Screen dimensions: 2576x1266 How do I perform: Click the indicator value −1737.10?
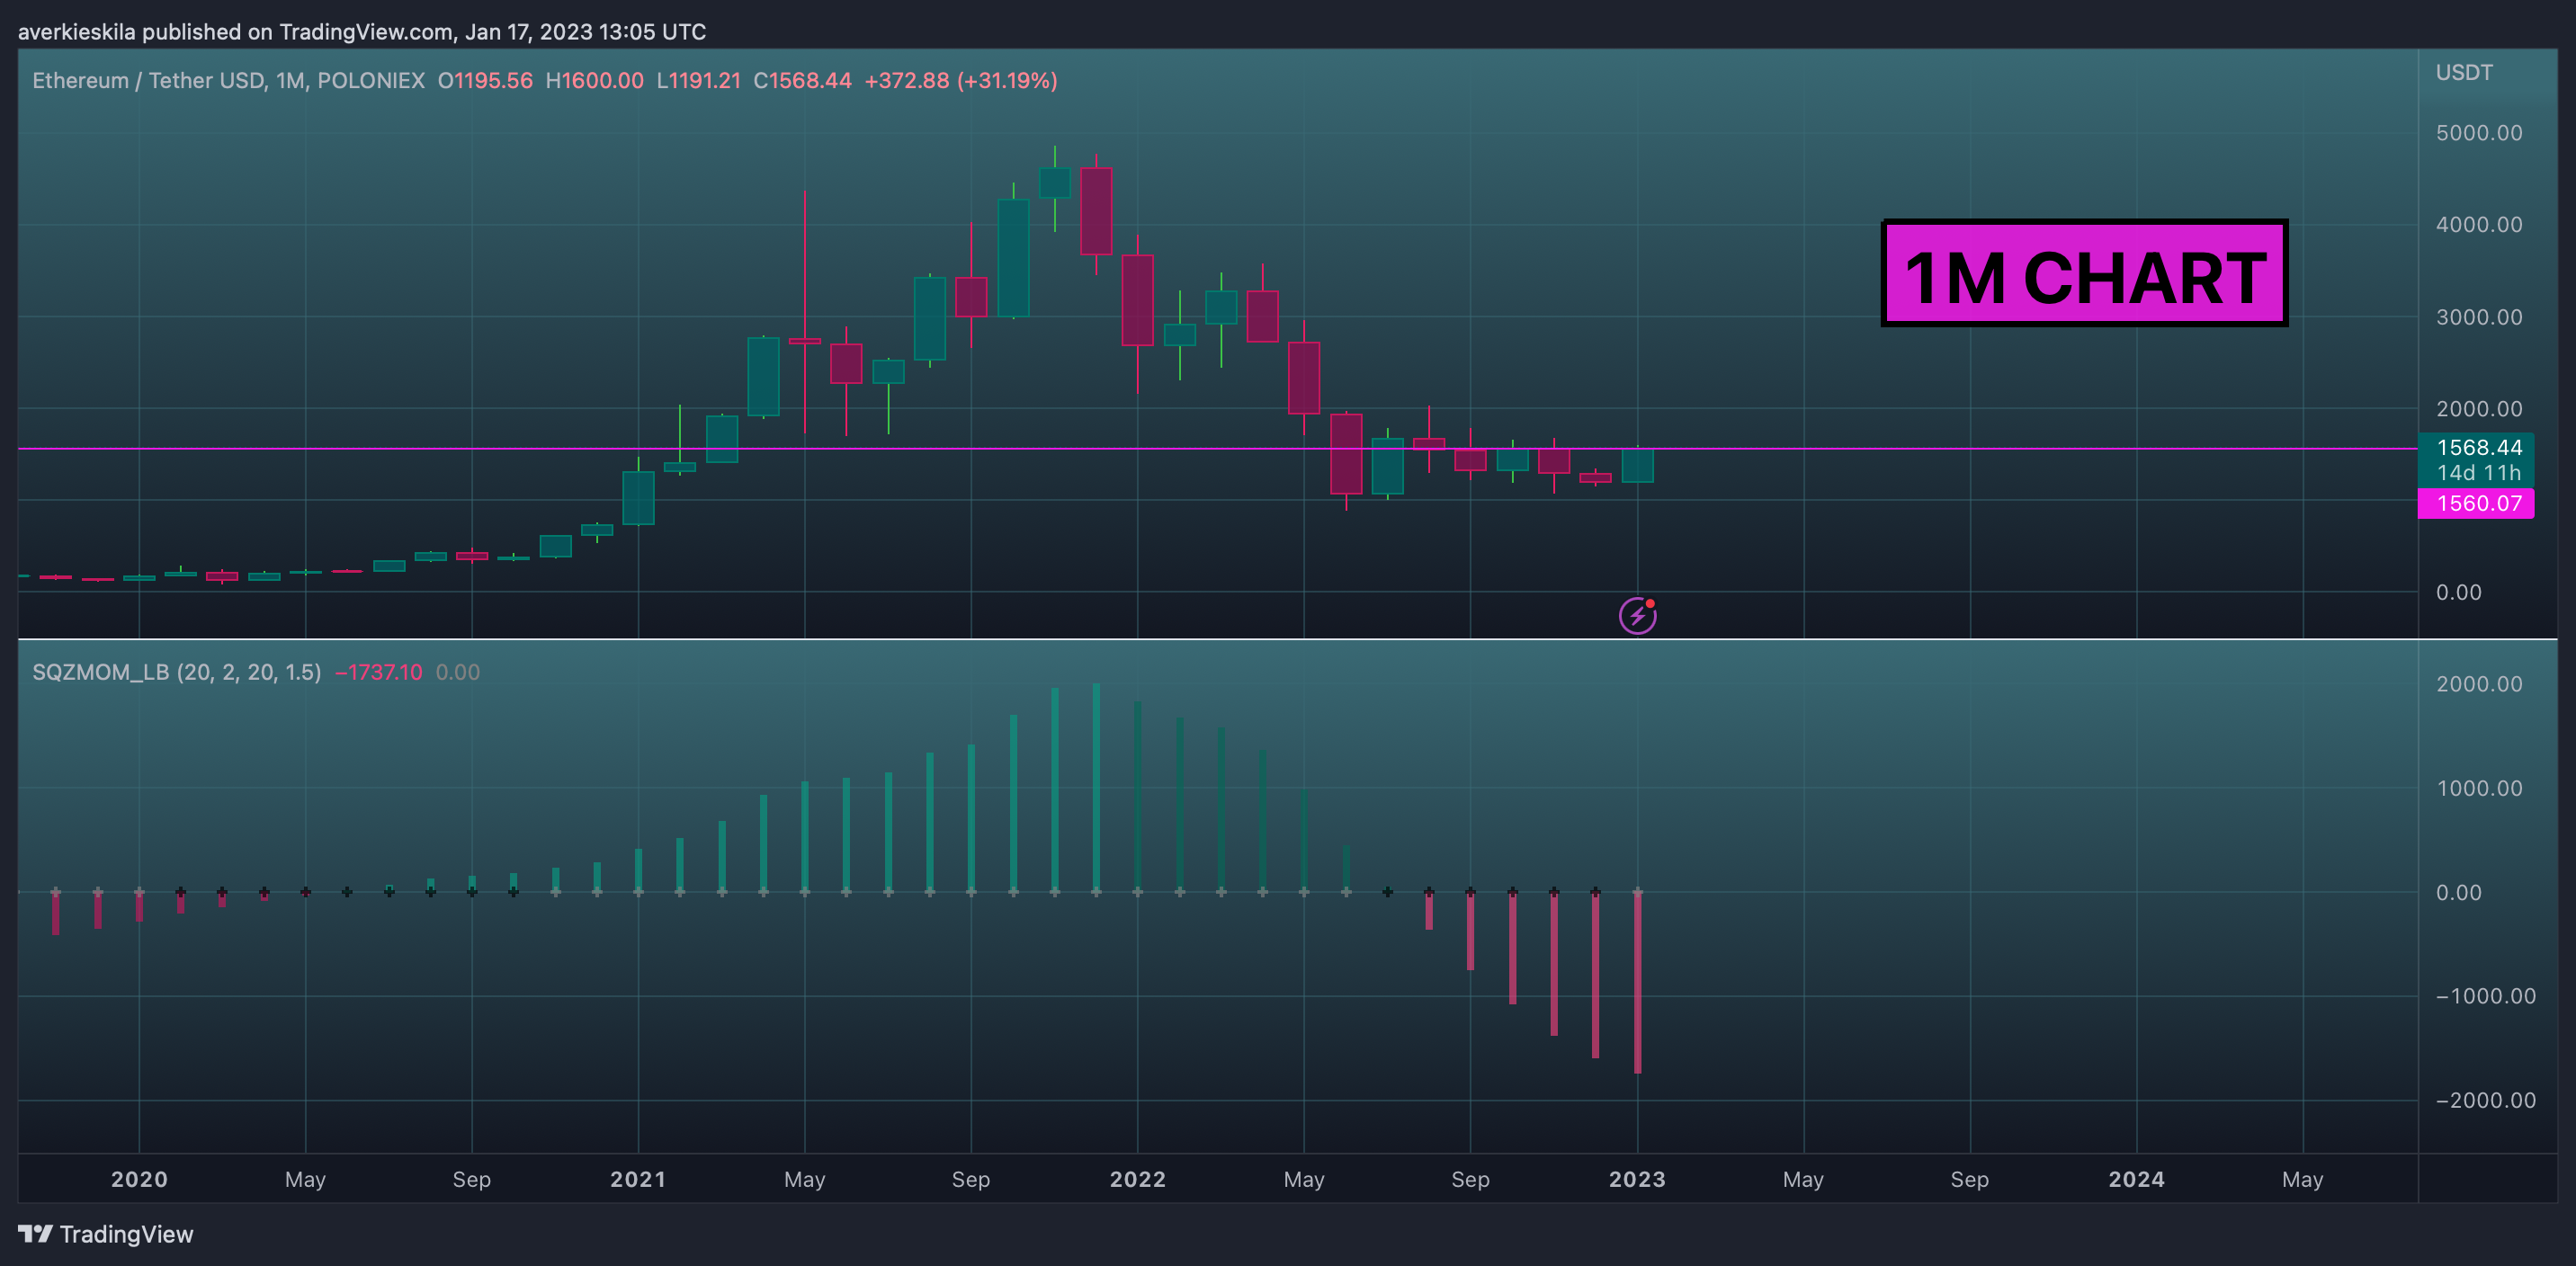tap(378, 672)
